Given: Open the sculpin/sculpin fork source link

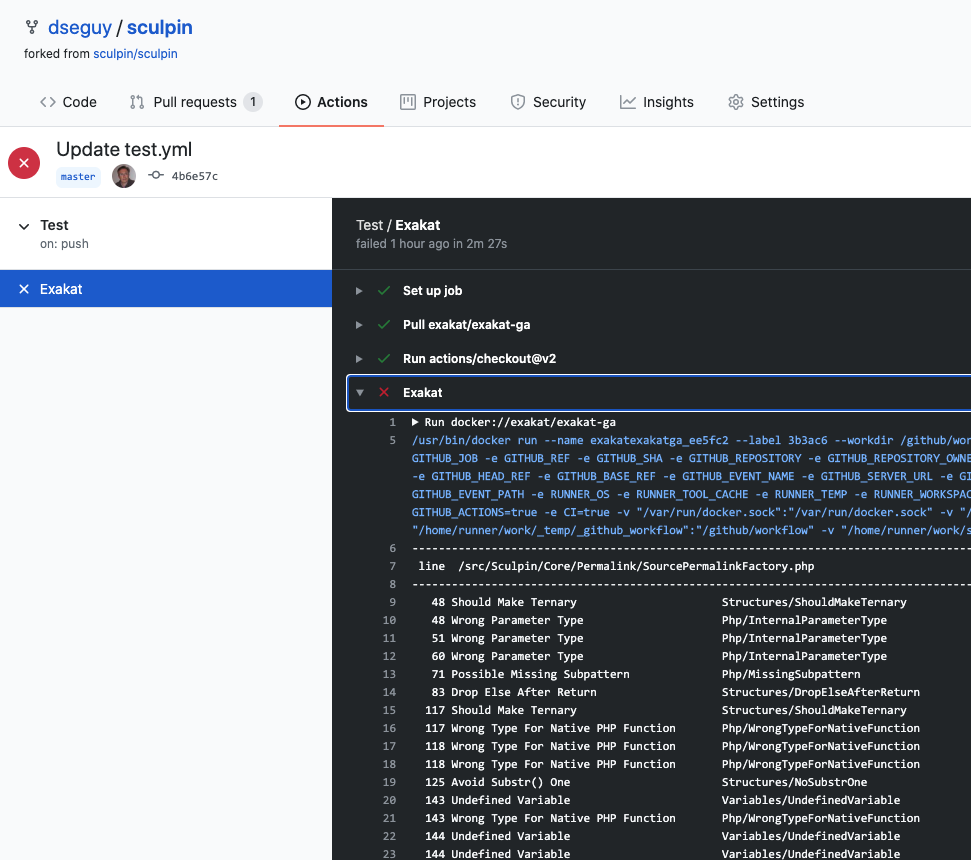Looking at the screenshot, I should pos(135,54).
